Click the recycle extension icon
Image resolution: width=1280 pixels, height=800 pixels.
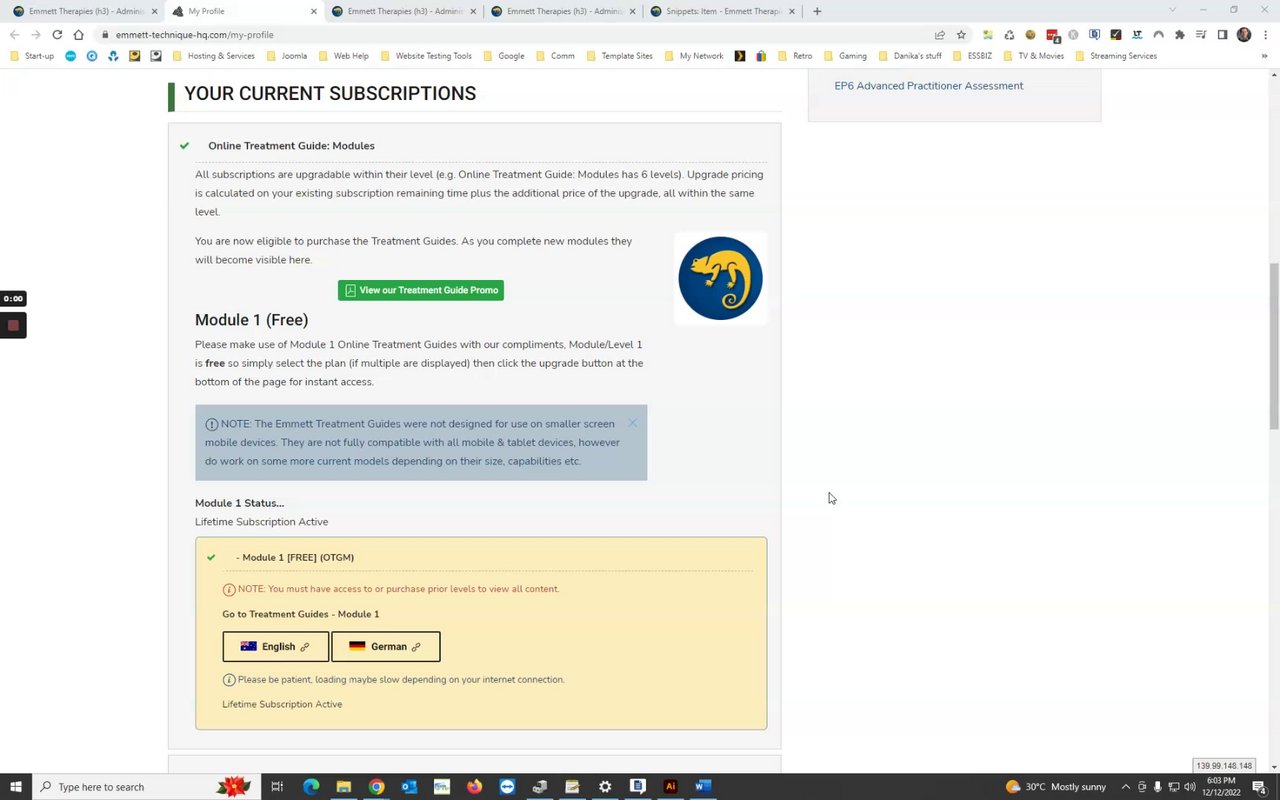coord(1009,34)
